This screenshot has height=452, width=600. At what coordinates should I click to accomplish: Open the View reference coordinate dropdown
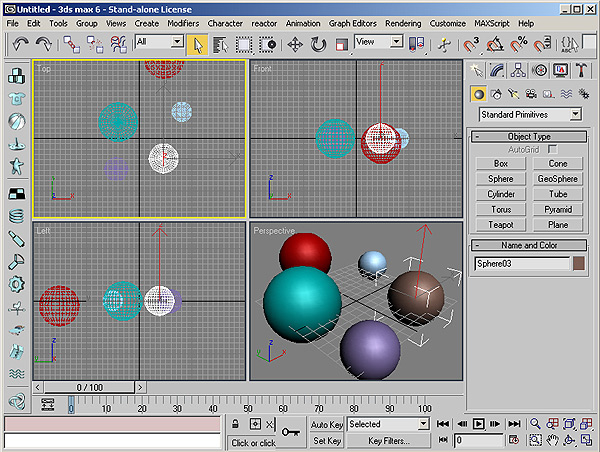tap(380, 42)
